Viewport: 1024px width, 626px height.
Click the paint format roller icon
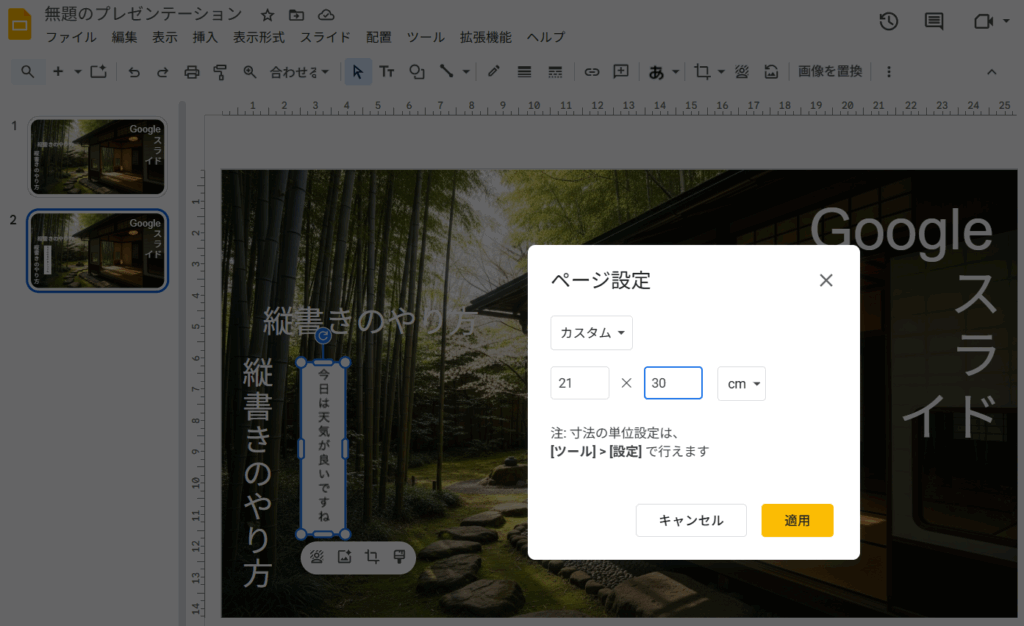[219, 72]
